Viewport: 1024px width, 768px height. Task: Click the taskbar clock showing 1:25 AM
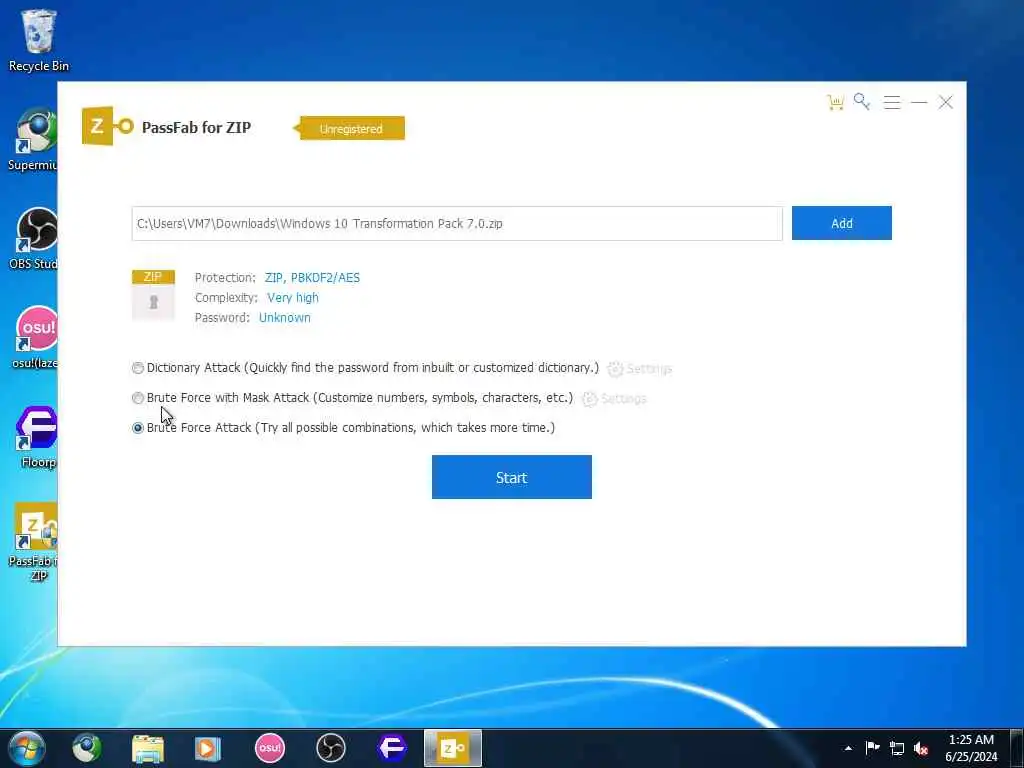(x=971, y=748)
